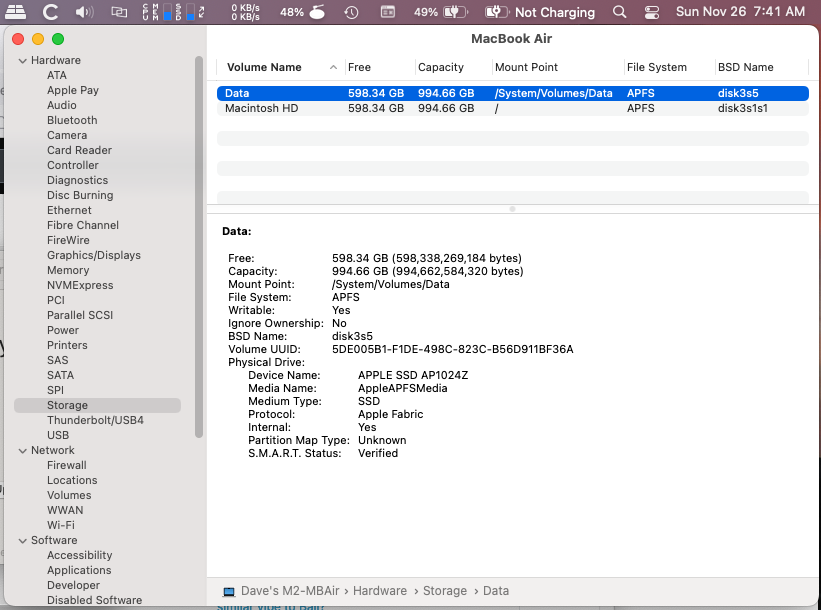Open Spotlight search magnifier in menu bar

[619, 12]
